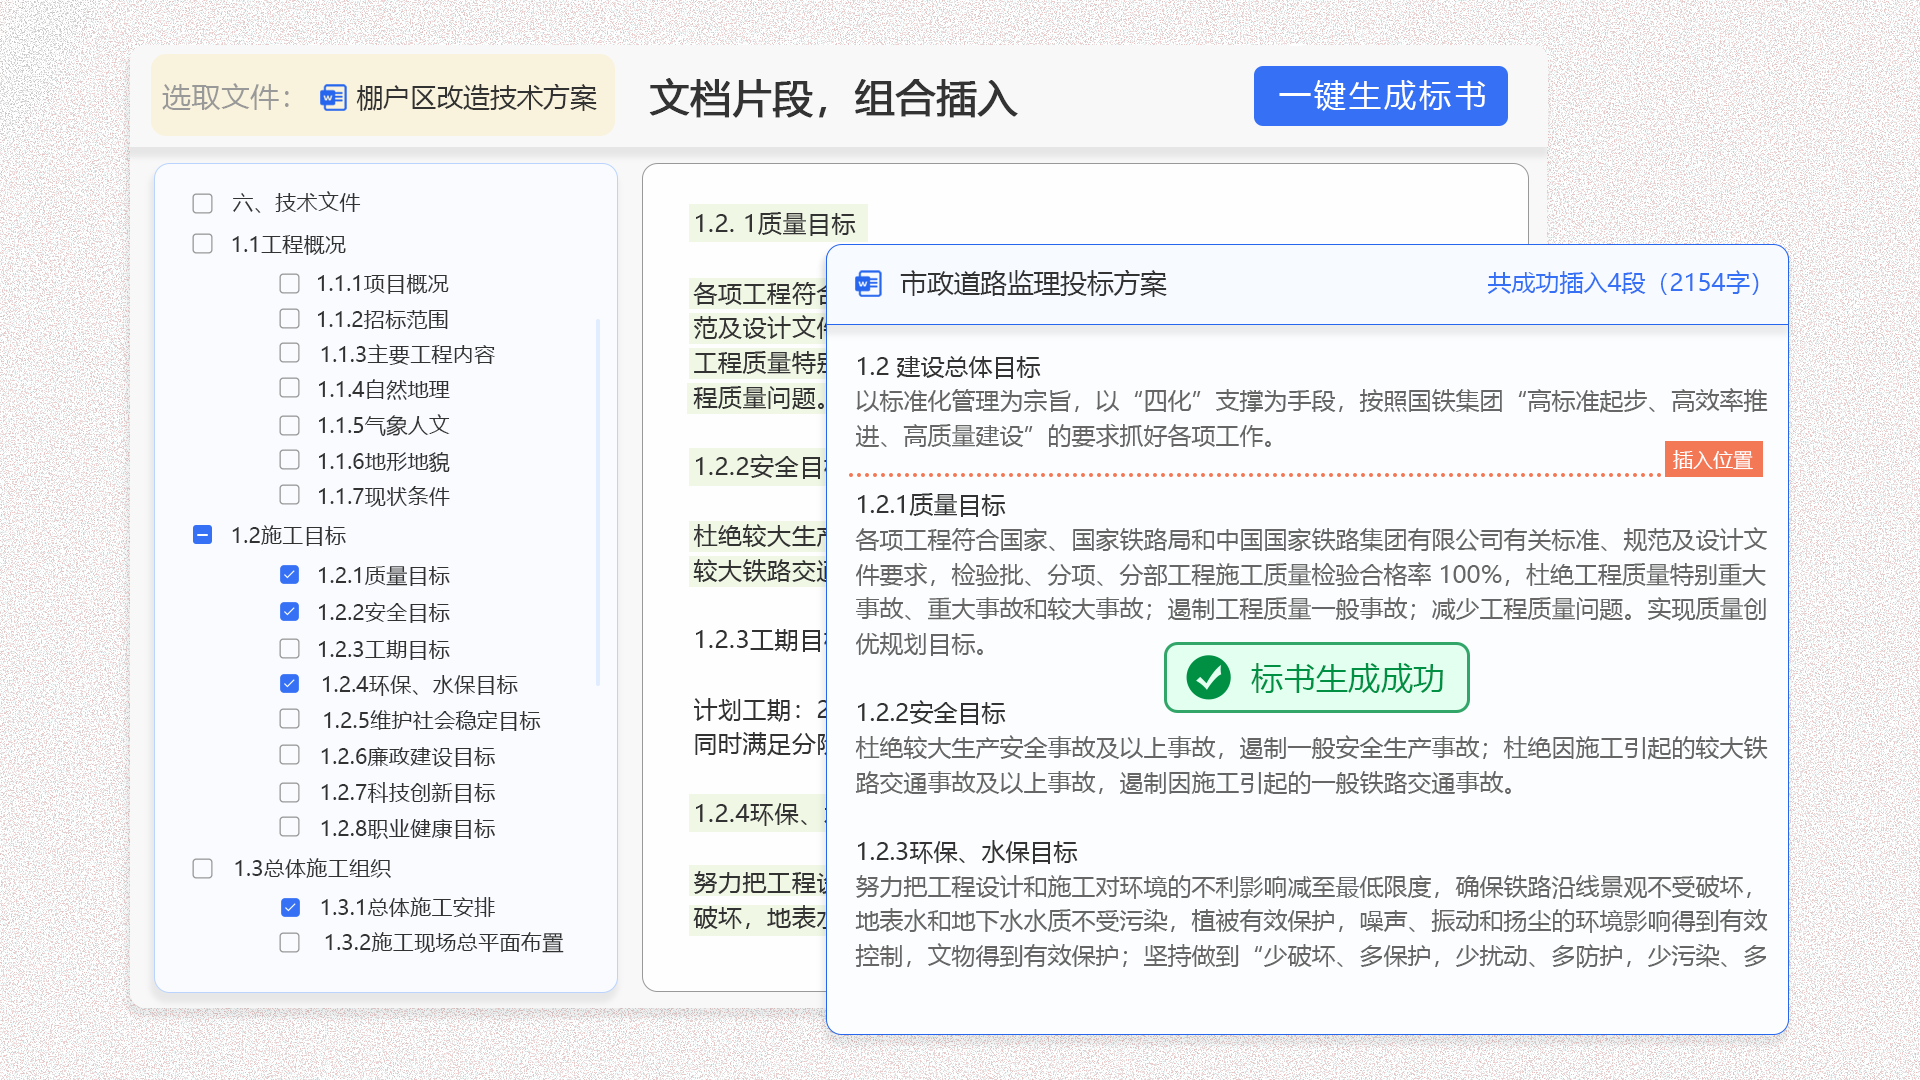Image resolution: width=1920 pixels, height=1080 pixels.
Task: Click the orange 插入位置 marker tag
Action: (x=1712, y=460)
